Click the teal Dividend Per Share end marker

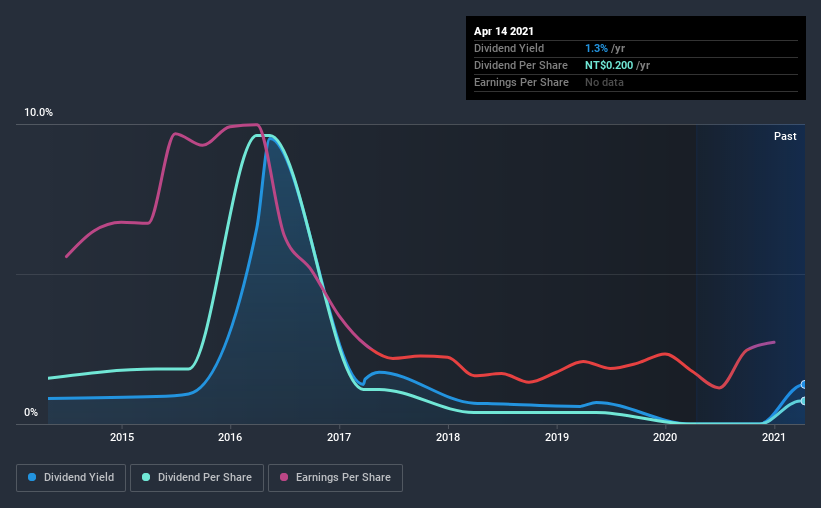(x=803, y=401)
